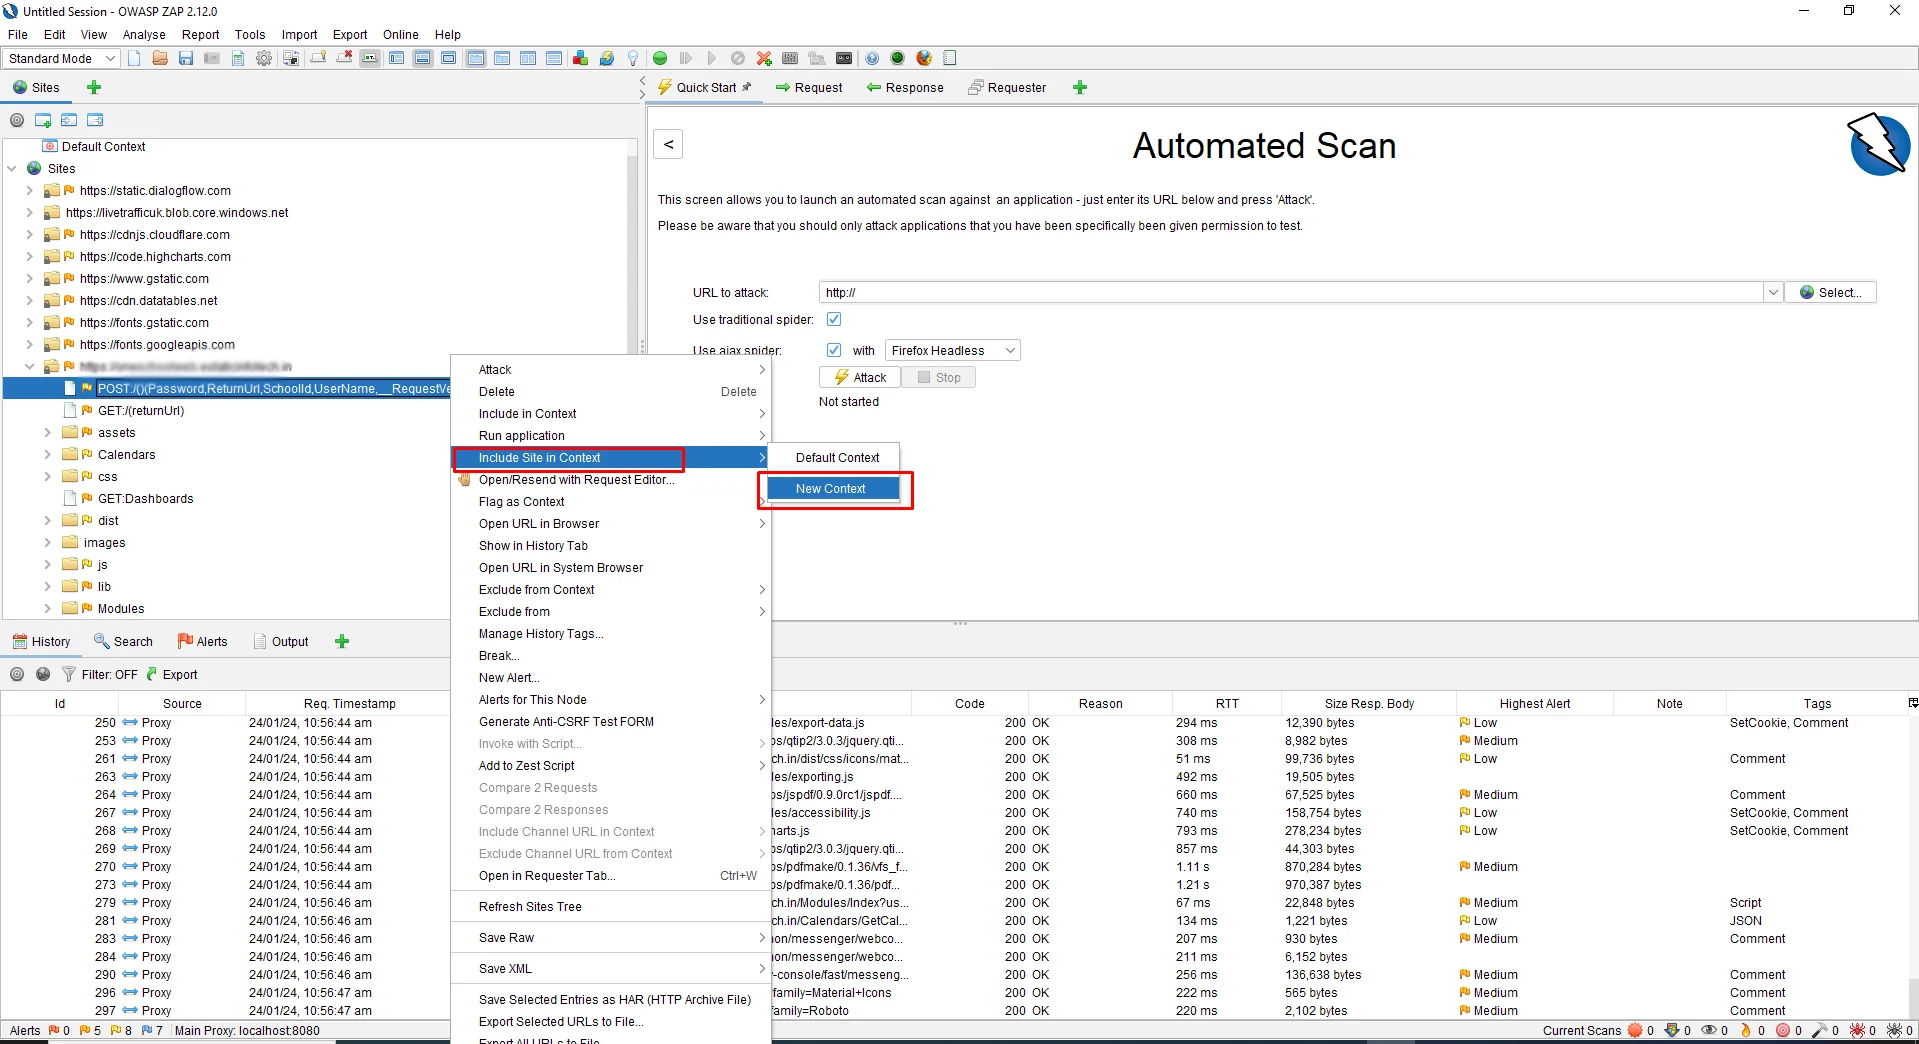Viewport: 1919px width, 1044px height.
Task: Launch Firefox via the browser toolbar icon
Action: [x=922, y=58]
